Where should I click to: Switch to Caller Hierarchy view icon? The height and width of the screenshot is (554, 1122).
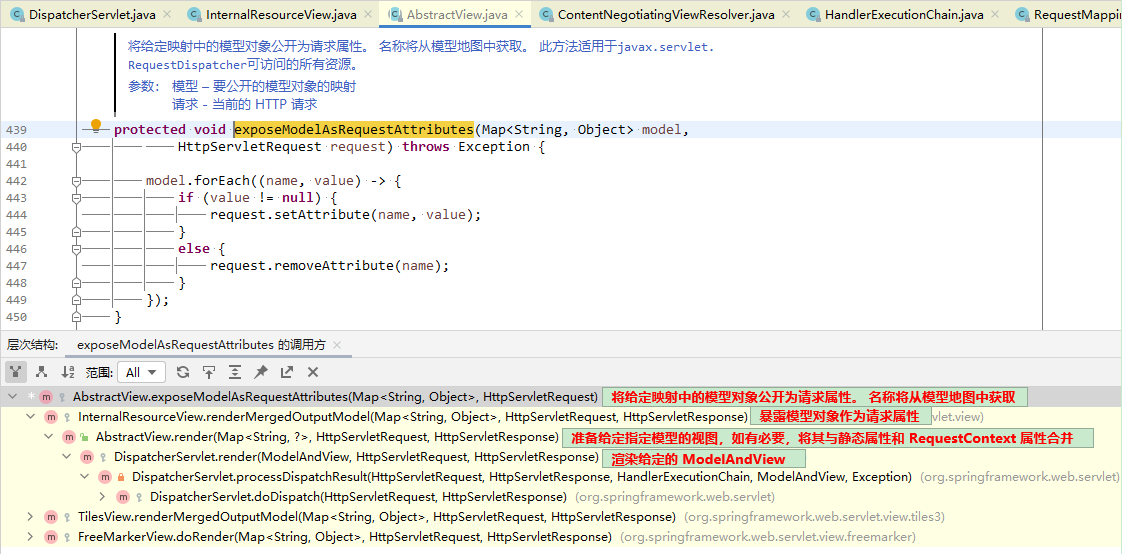click(16, 372)
